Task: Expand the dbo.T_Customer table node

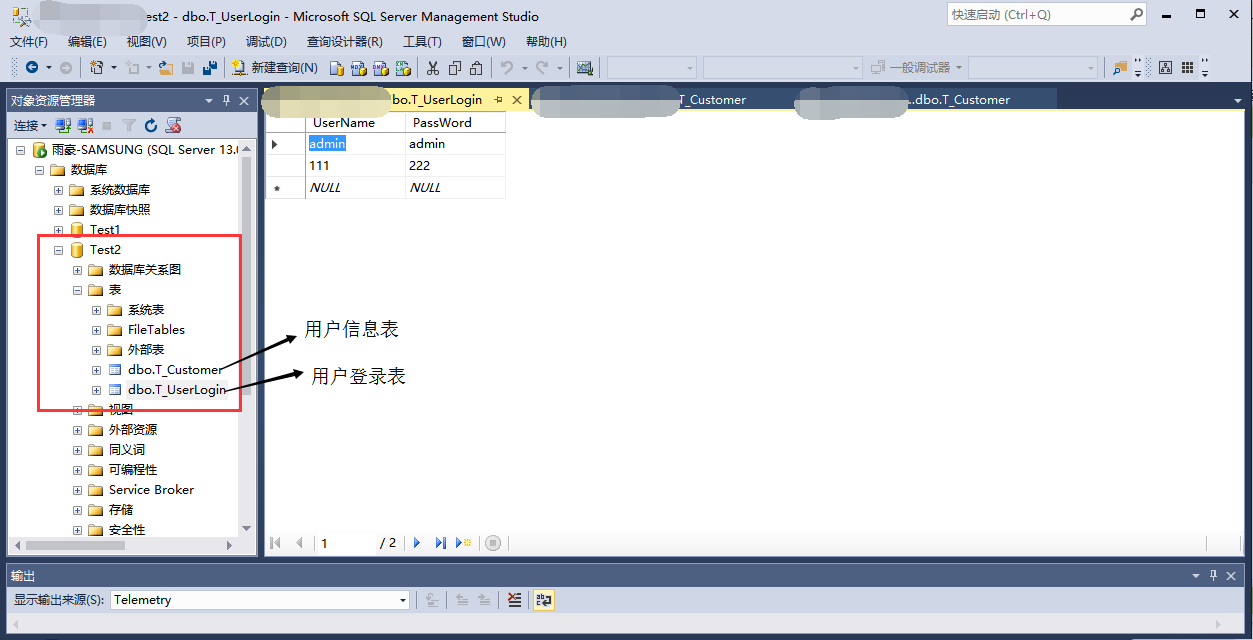Action: point(97,370)
